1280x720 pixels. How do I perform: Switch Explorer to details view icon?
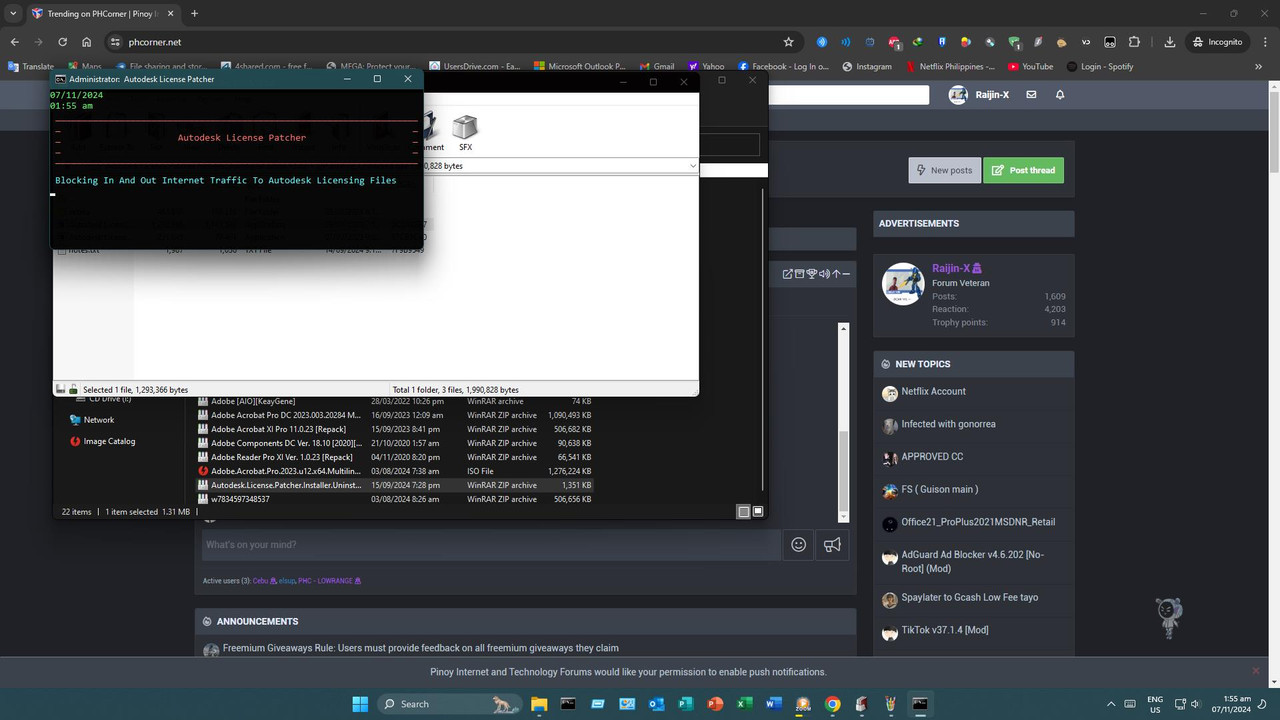743,511
